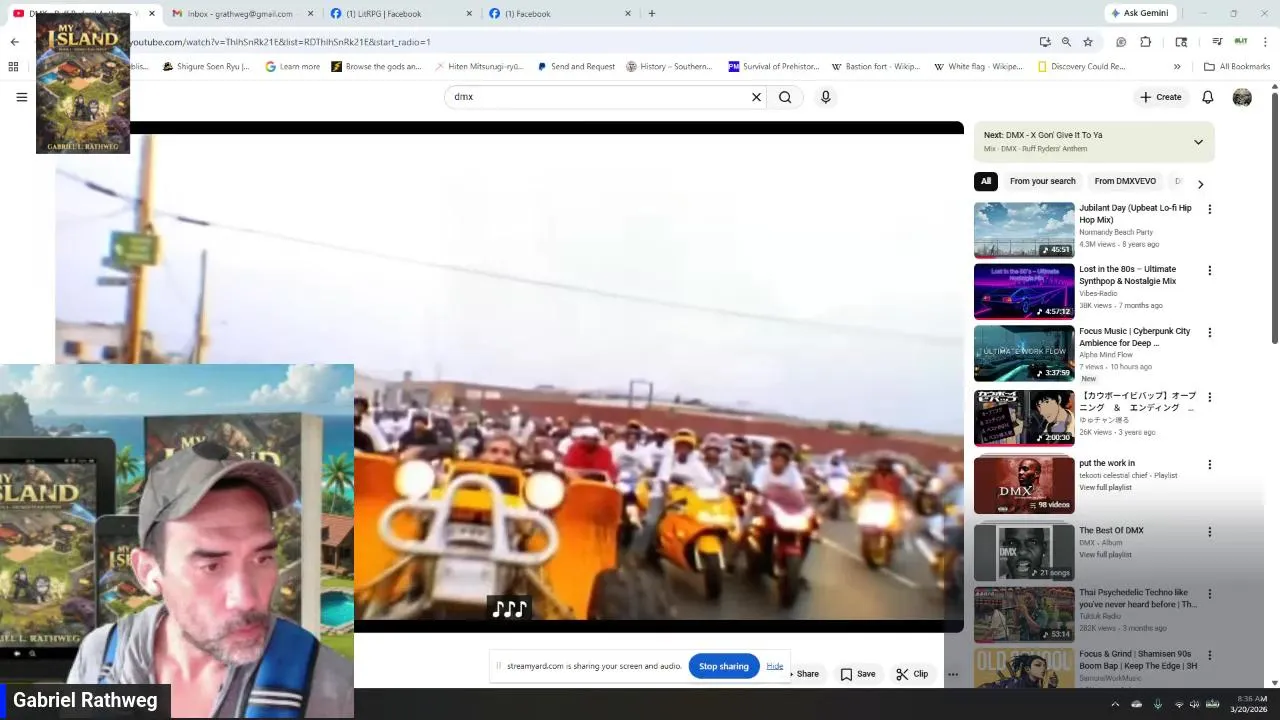Open YouTube notifications bell
Viewport: 1280px width, 720px height.
coord(1207,97)
